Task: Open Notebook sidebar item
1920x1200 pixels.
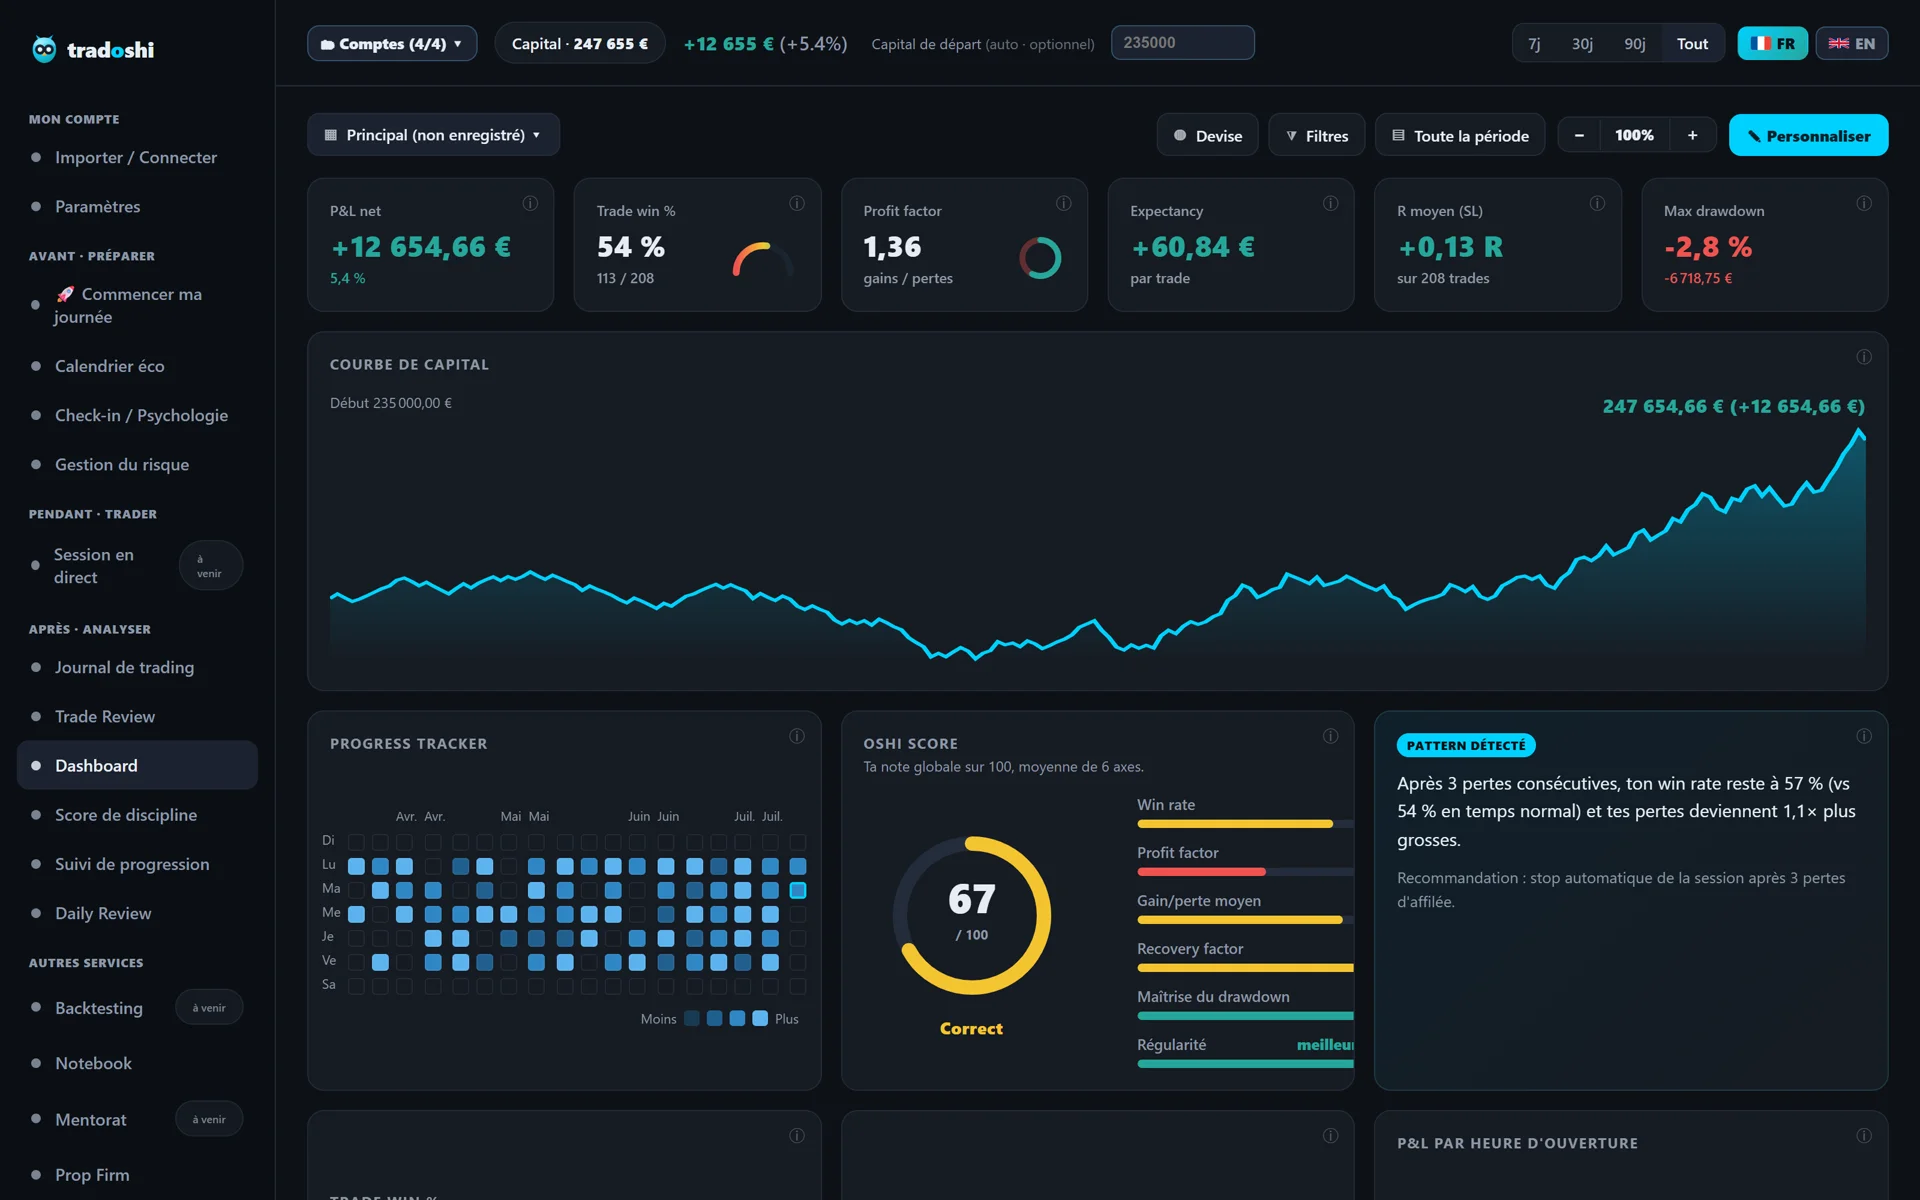Action: 137,1063
